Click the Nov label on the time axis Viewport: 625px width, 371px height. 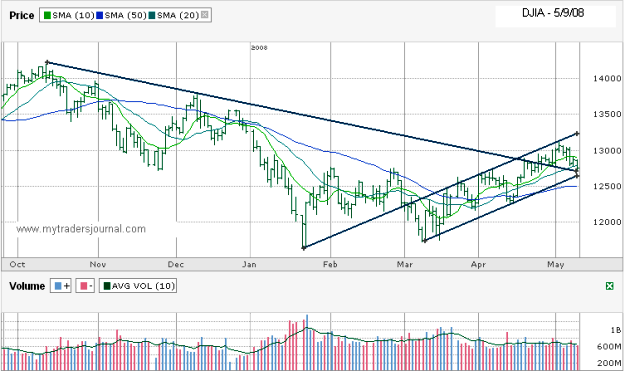(x=98, y=264)
